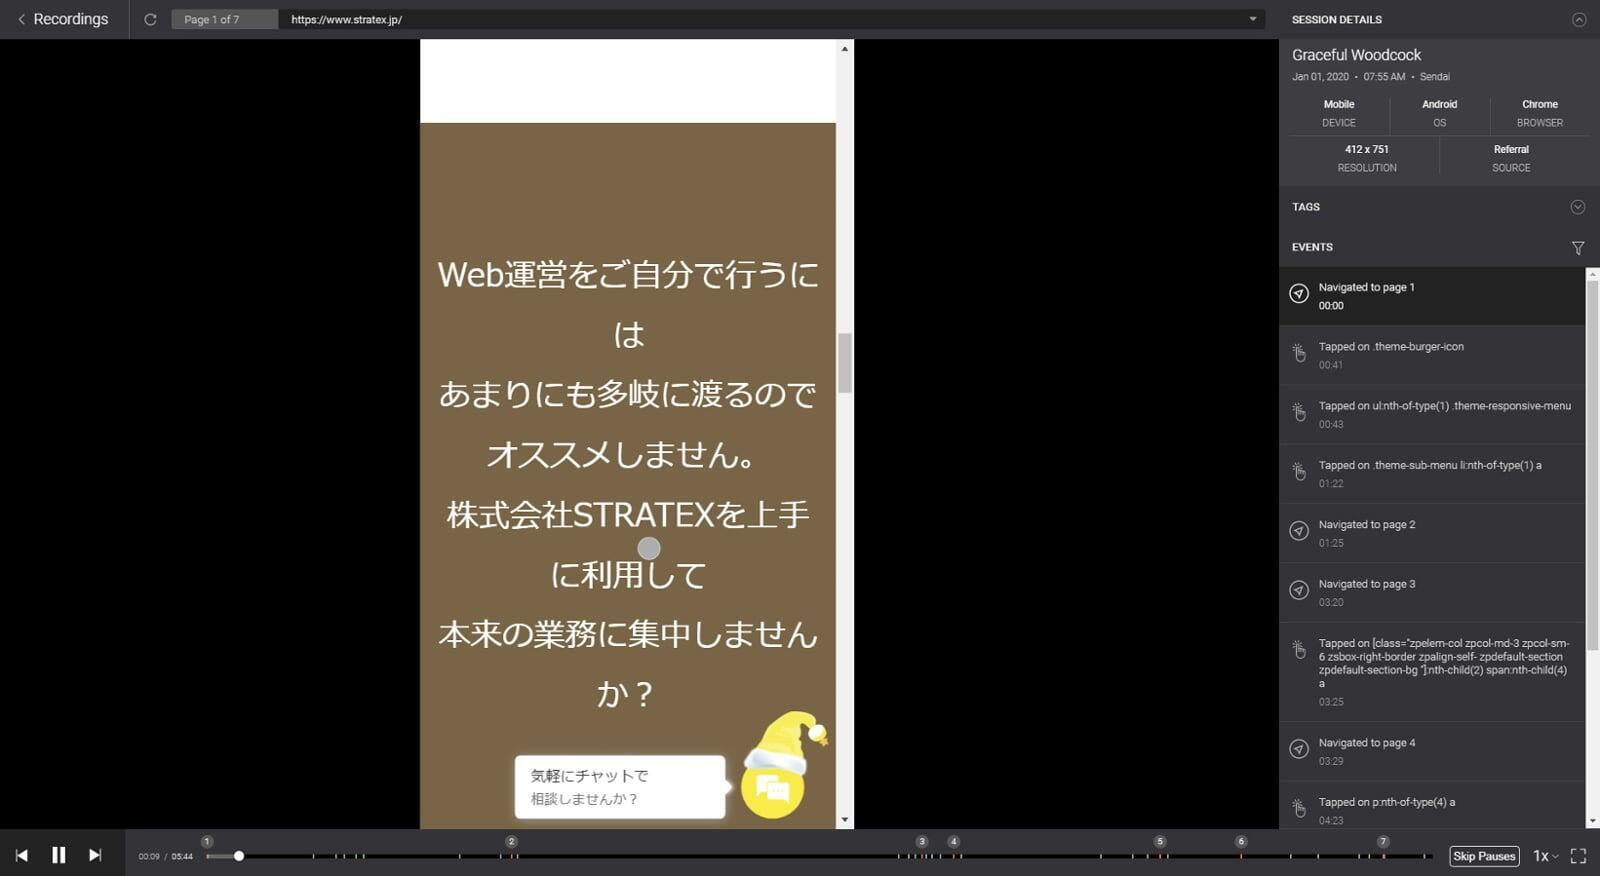
Task: Click the 00:09 elapsed time readout
Action: 149,857
